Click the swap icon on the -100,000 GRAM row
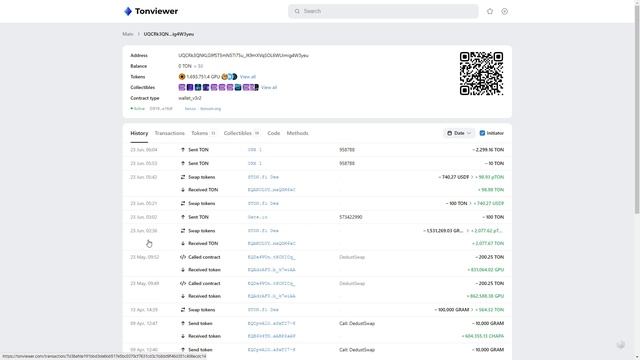The height and width of the screenshot is (360, 640). 183,310
